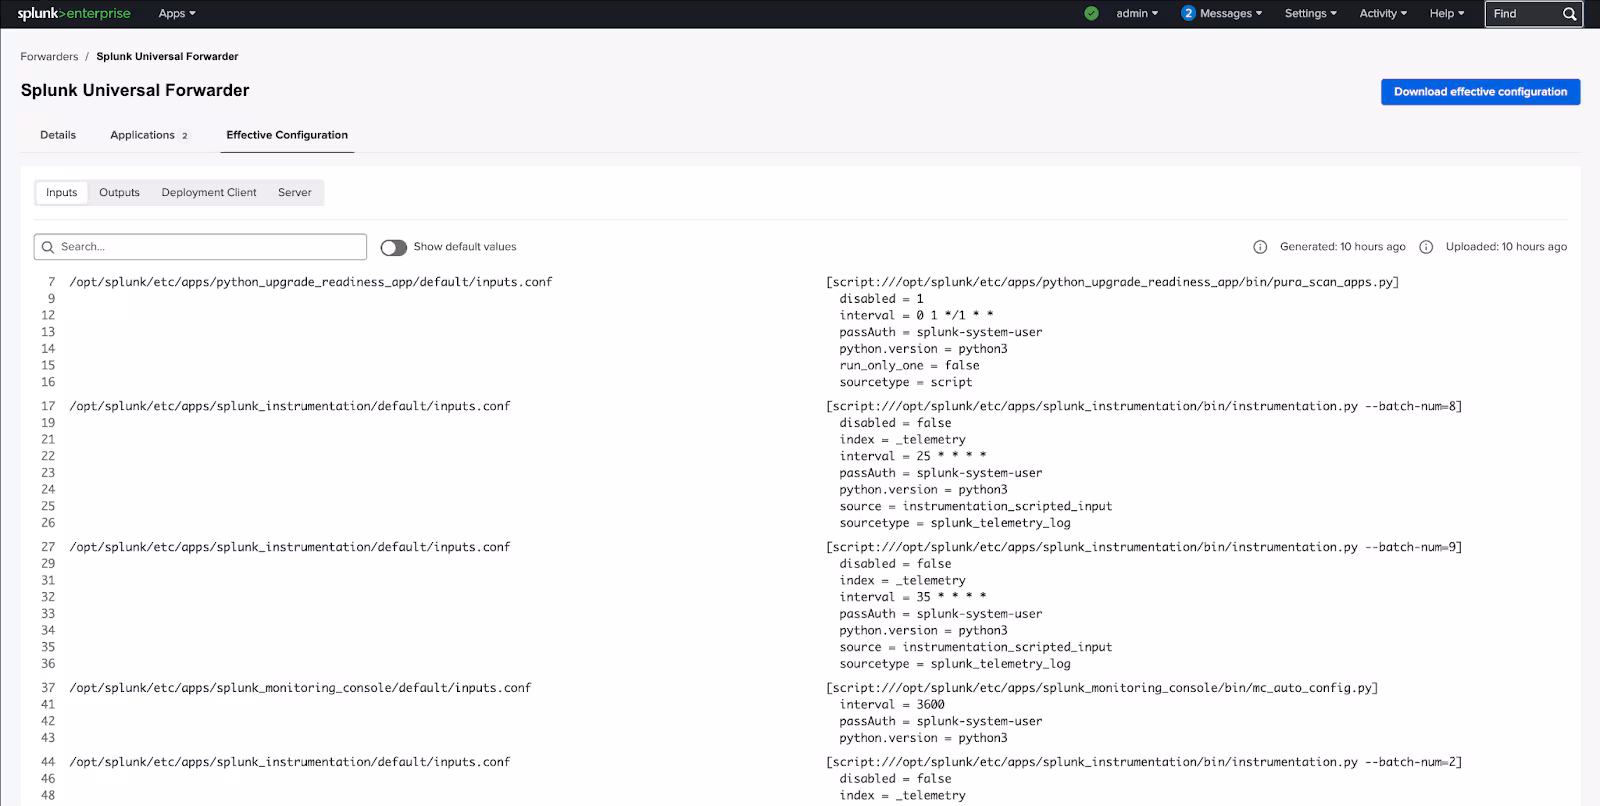Switch to the Details tab

pyautogui.click(x=58, y=135)
